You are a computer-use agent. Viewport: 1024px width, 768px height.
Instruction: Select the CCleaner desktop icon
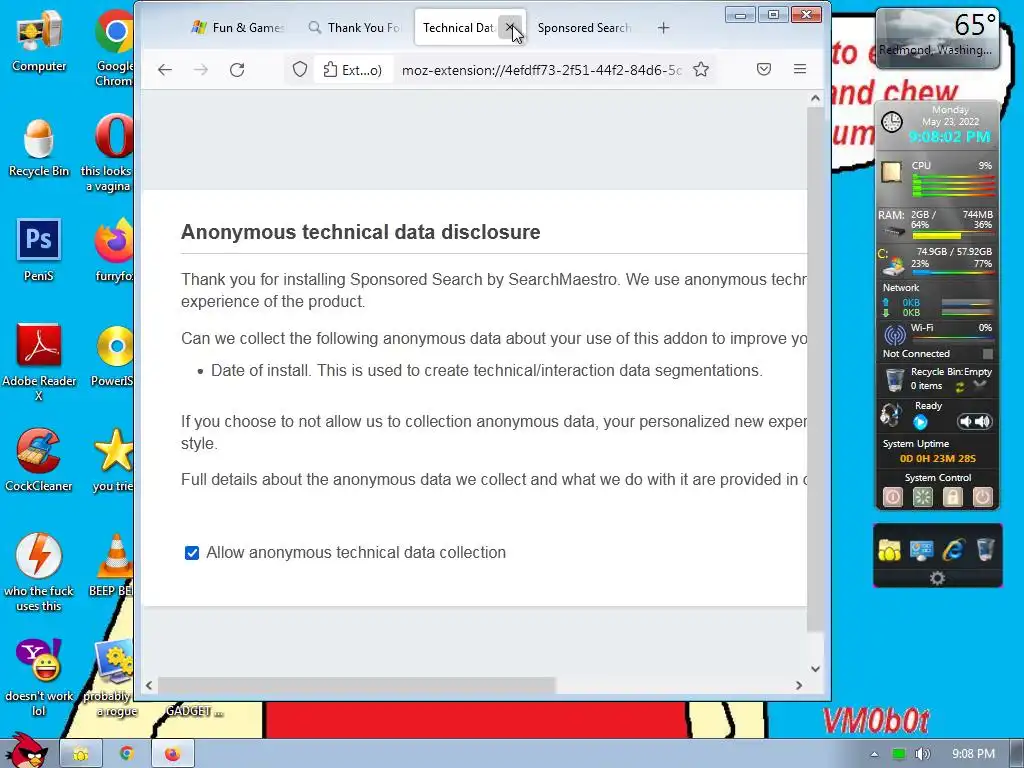click(x=39, y=460)
